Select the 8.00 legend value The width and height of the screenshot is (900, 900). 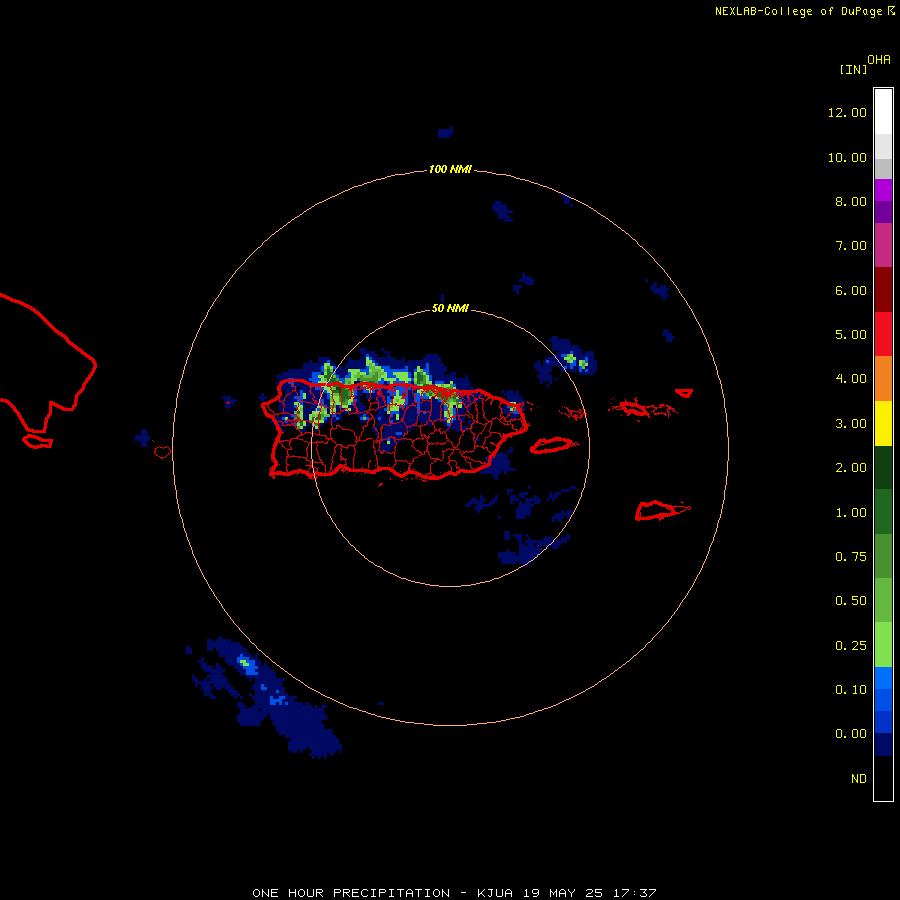tap(851, 201)
